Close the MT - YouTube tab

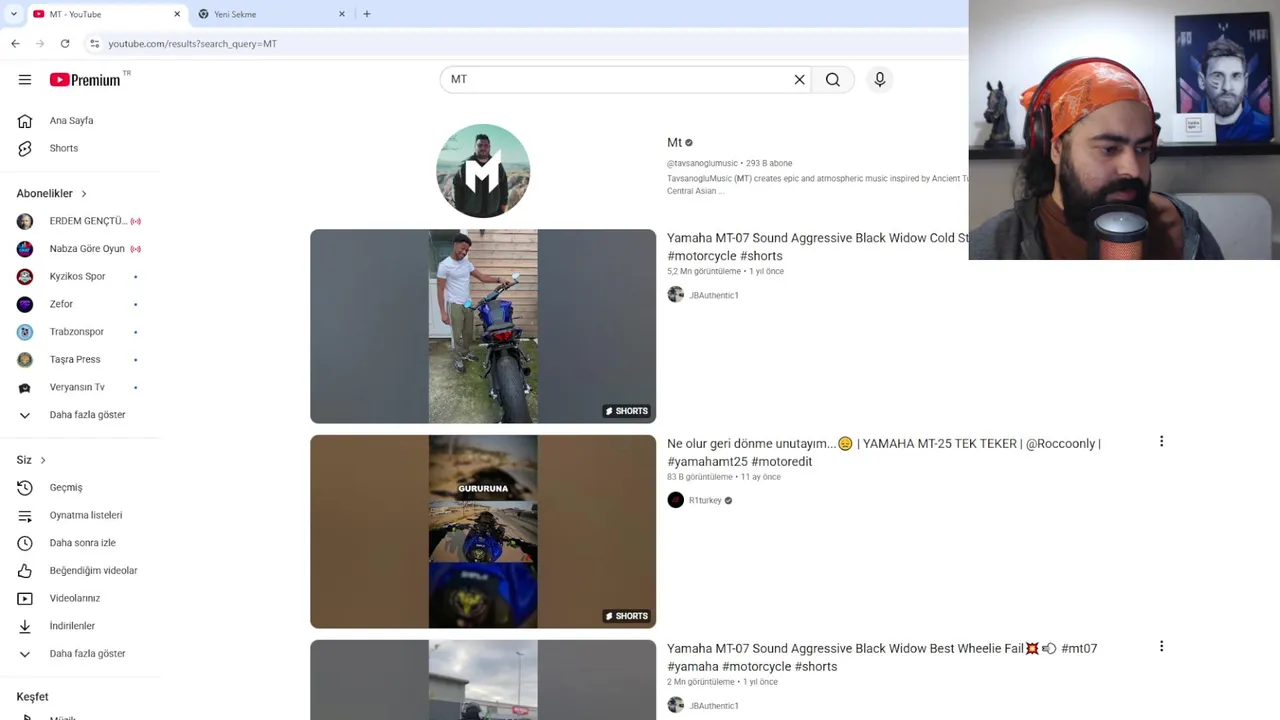[x=177, y=14]
